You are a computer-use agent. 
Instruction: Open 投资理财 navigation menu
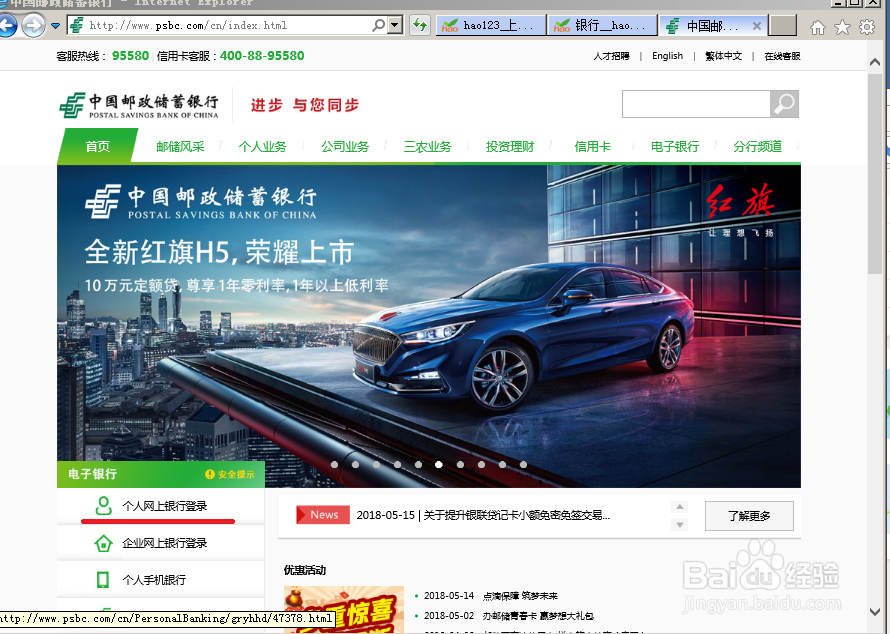pos(510,146)
